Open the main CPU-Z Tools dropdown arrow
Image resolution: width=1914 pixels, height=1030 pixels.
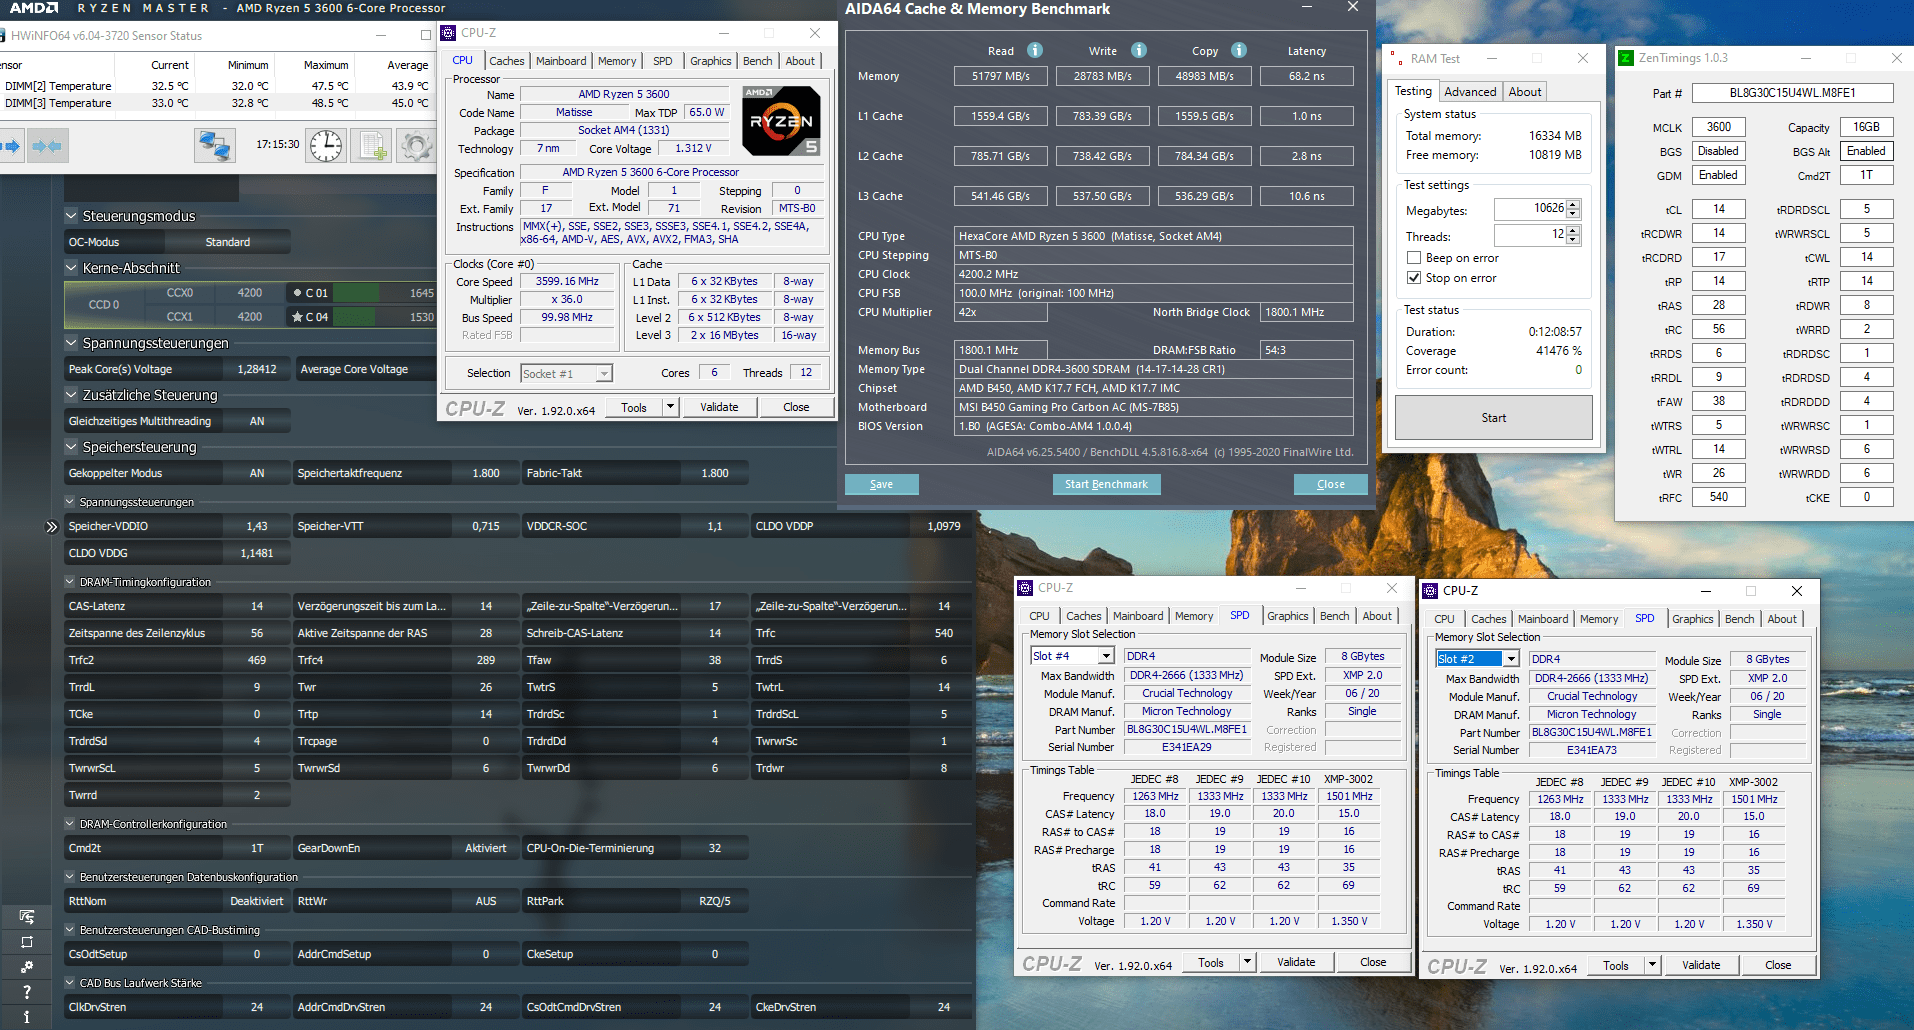[x=670, y=407]
